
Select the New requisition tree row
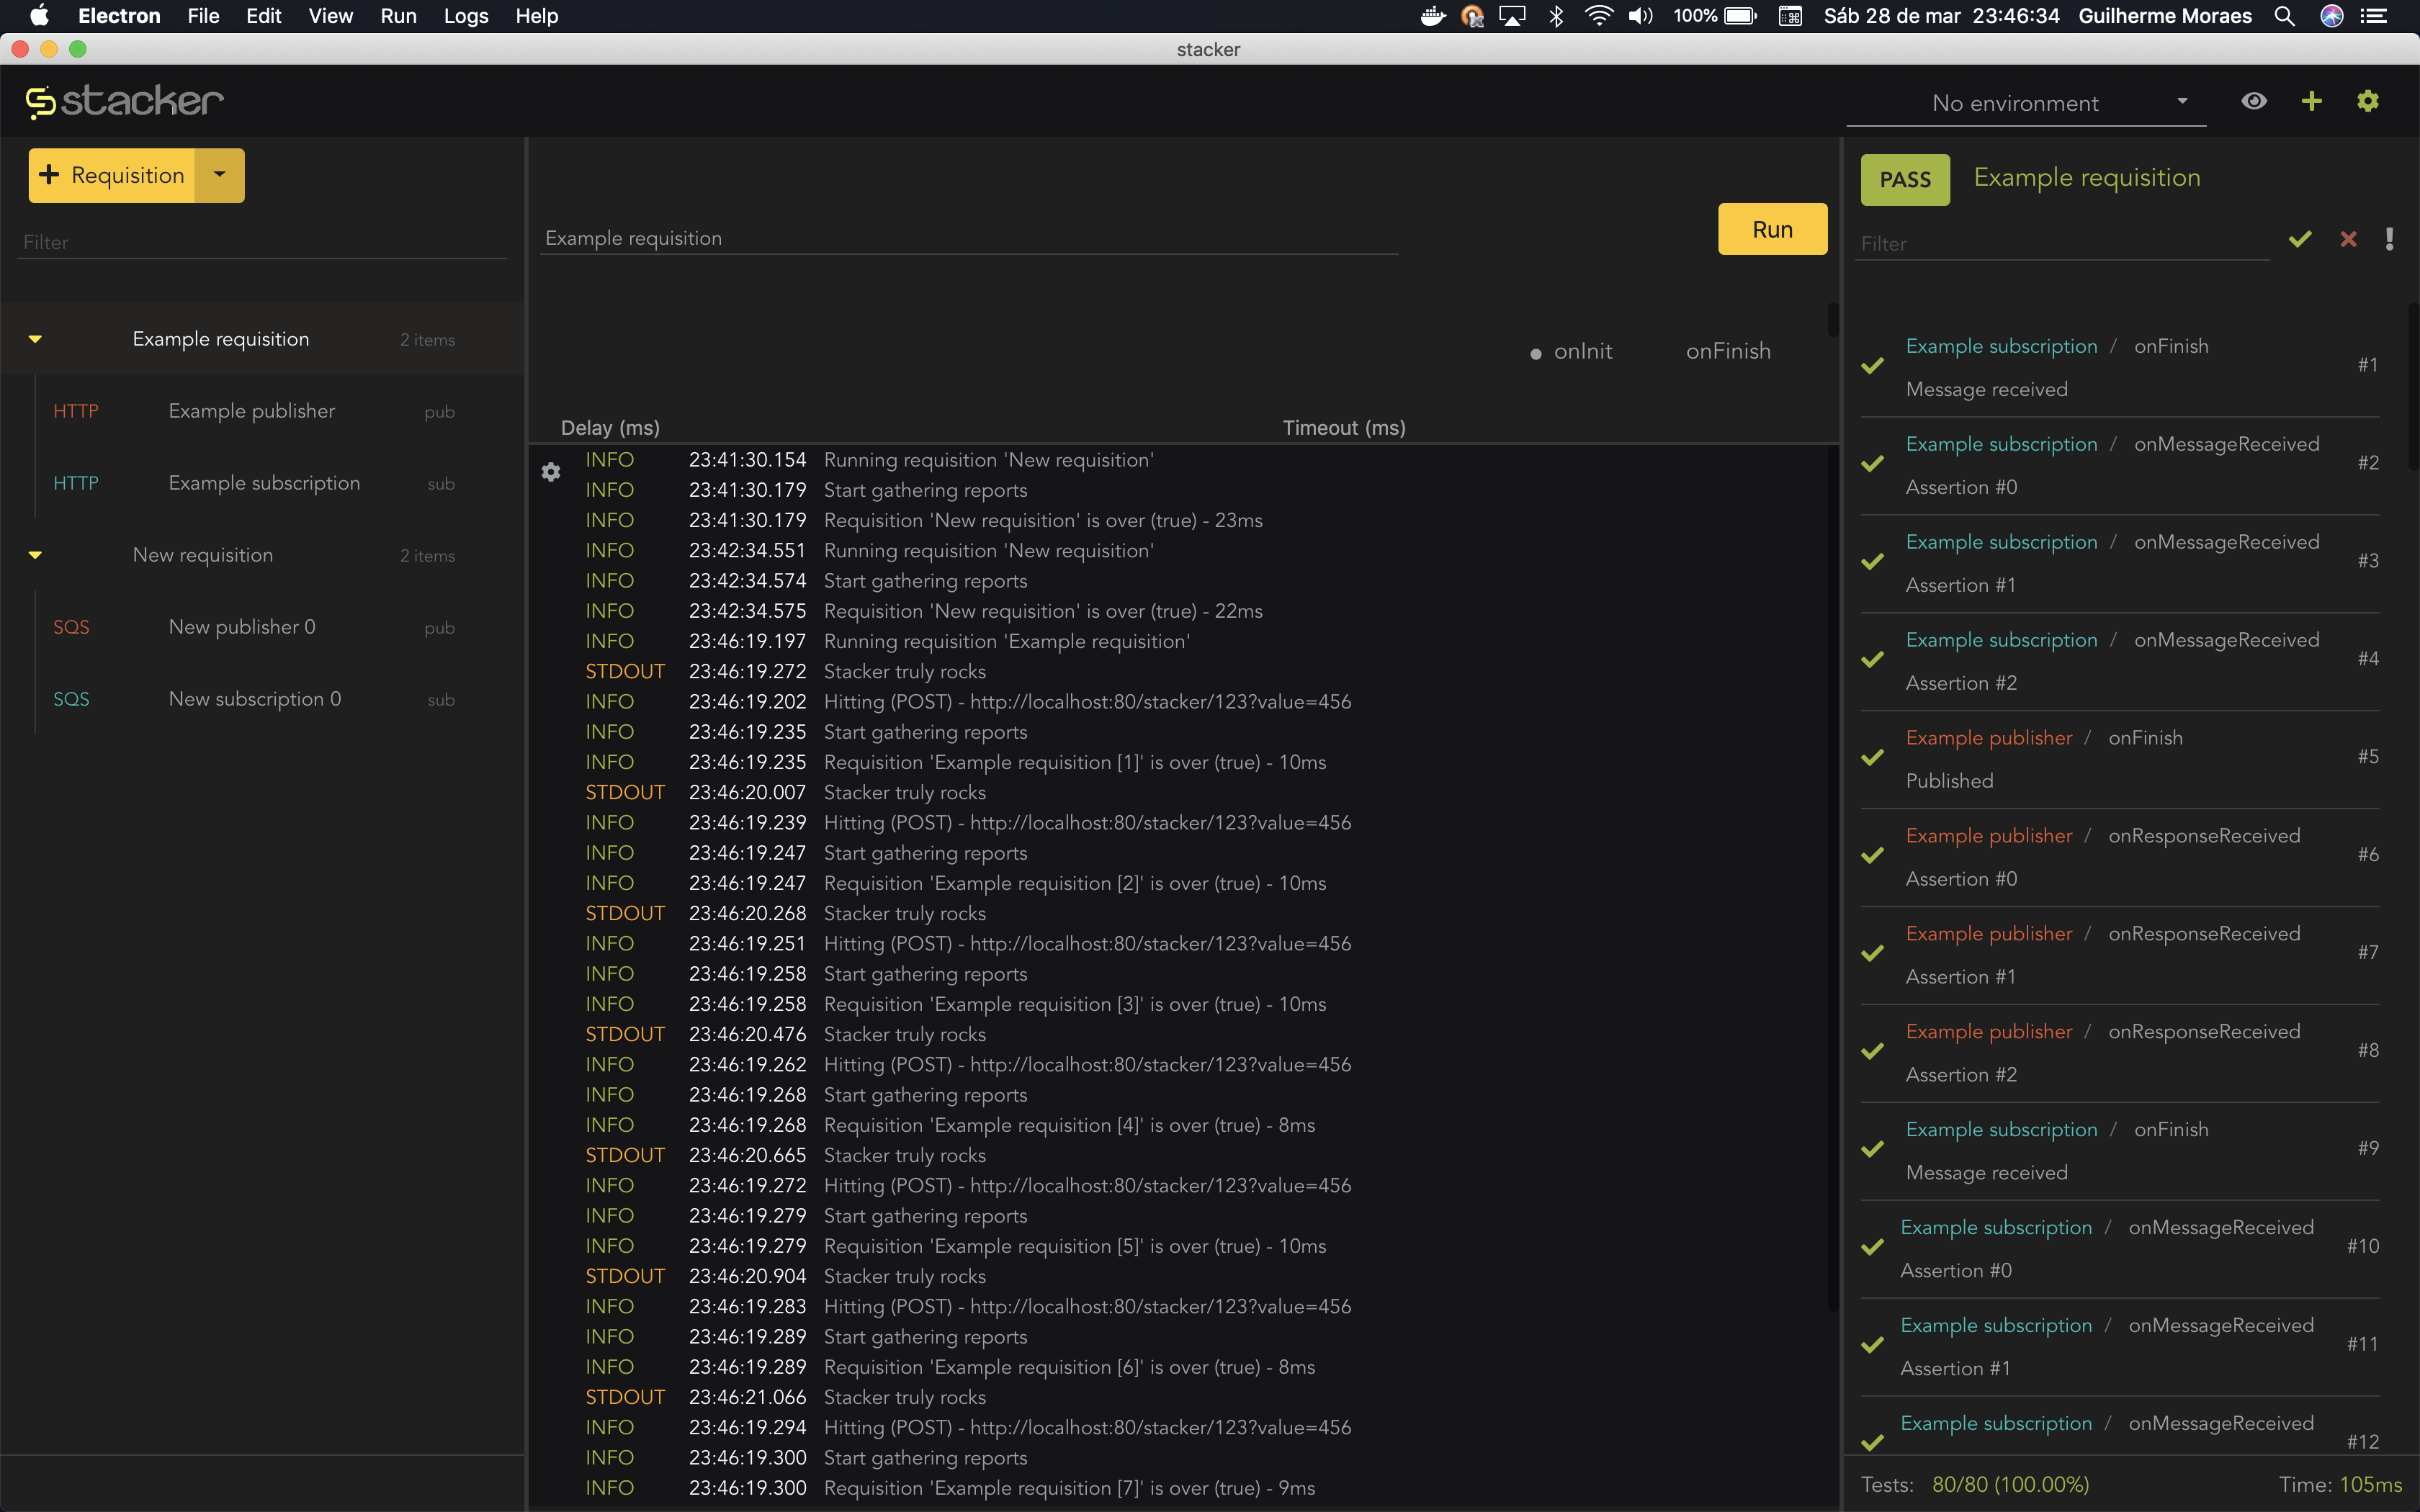(262, 555)
